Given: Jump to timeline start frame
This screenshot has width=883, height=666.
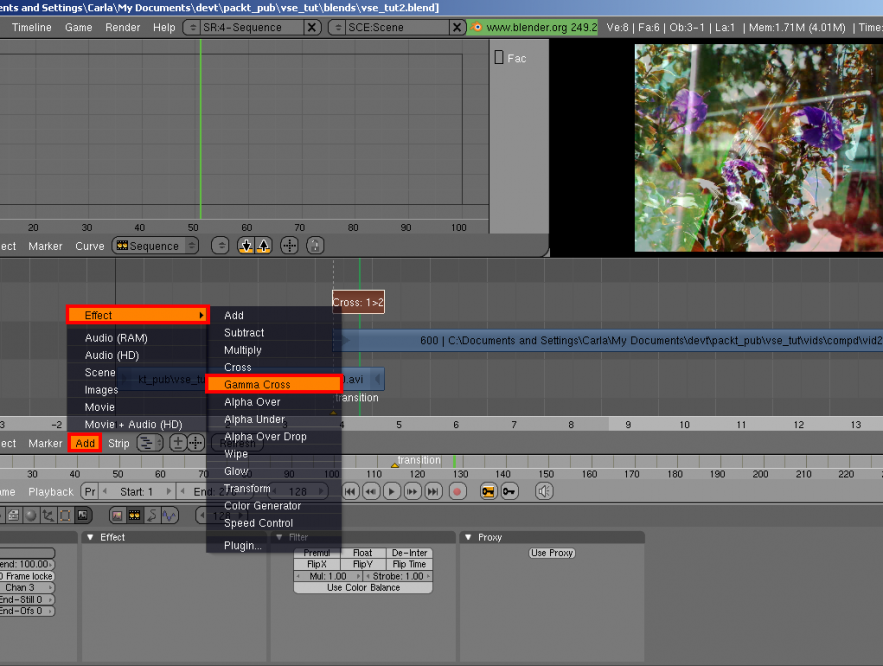Looking at the screenshot, I should pos(350,491).
